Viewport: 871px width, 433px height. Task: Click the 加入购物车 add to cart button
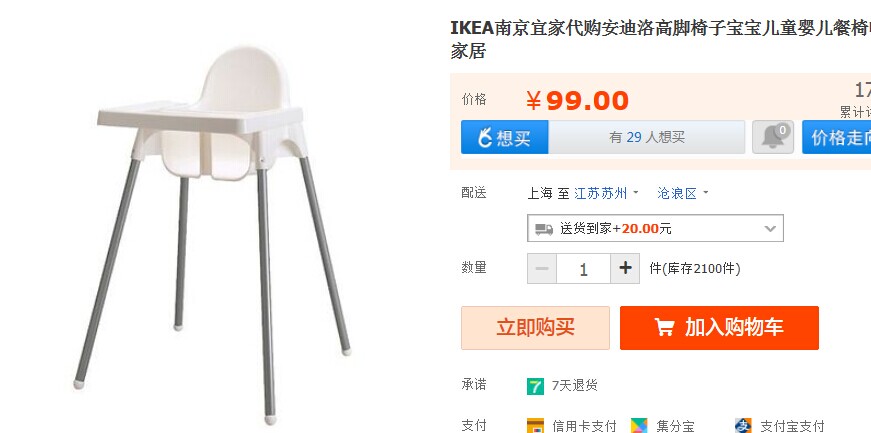[x=719, y=327]
